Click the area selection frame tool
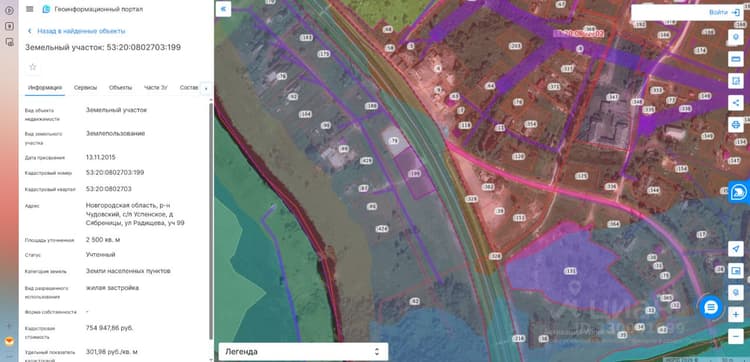 tap(736, 81)
